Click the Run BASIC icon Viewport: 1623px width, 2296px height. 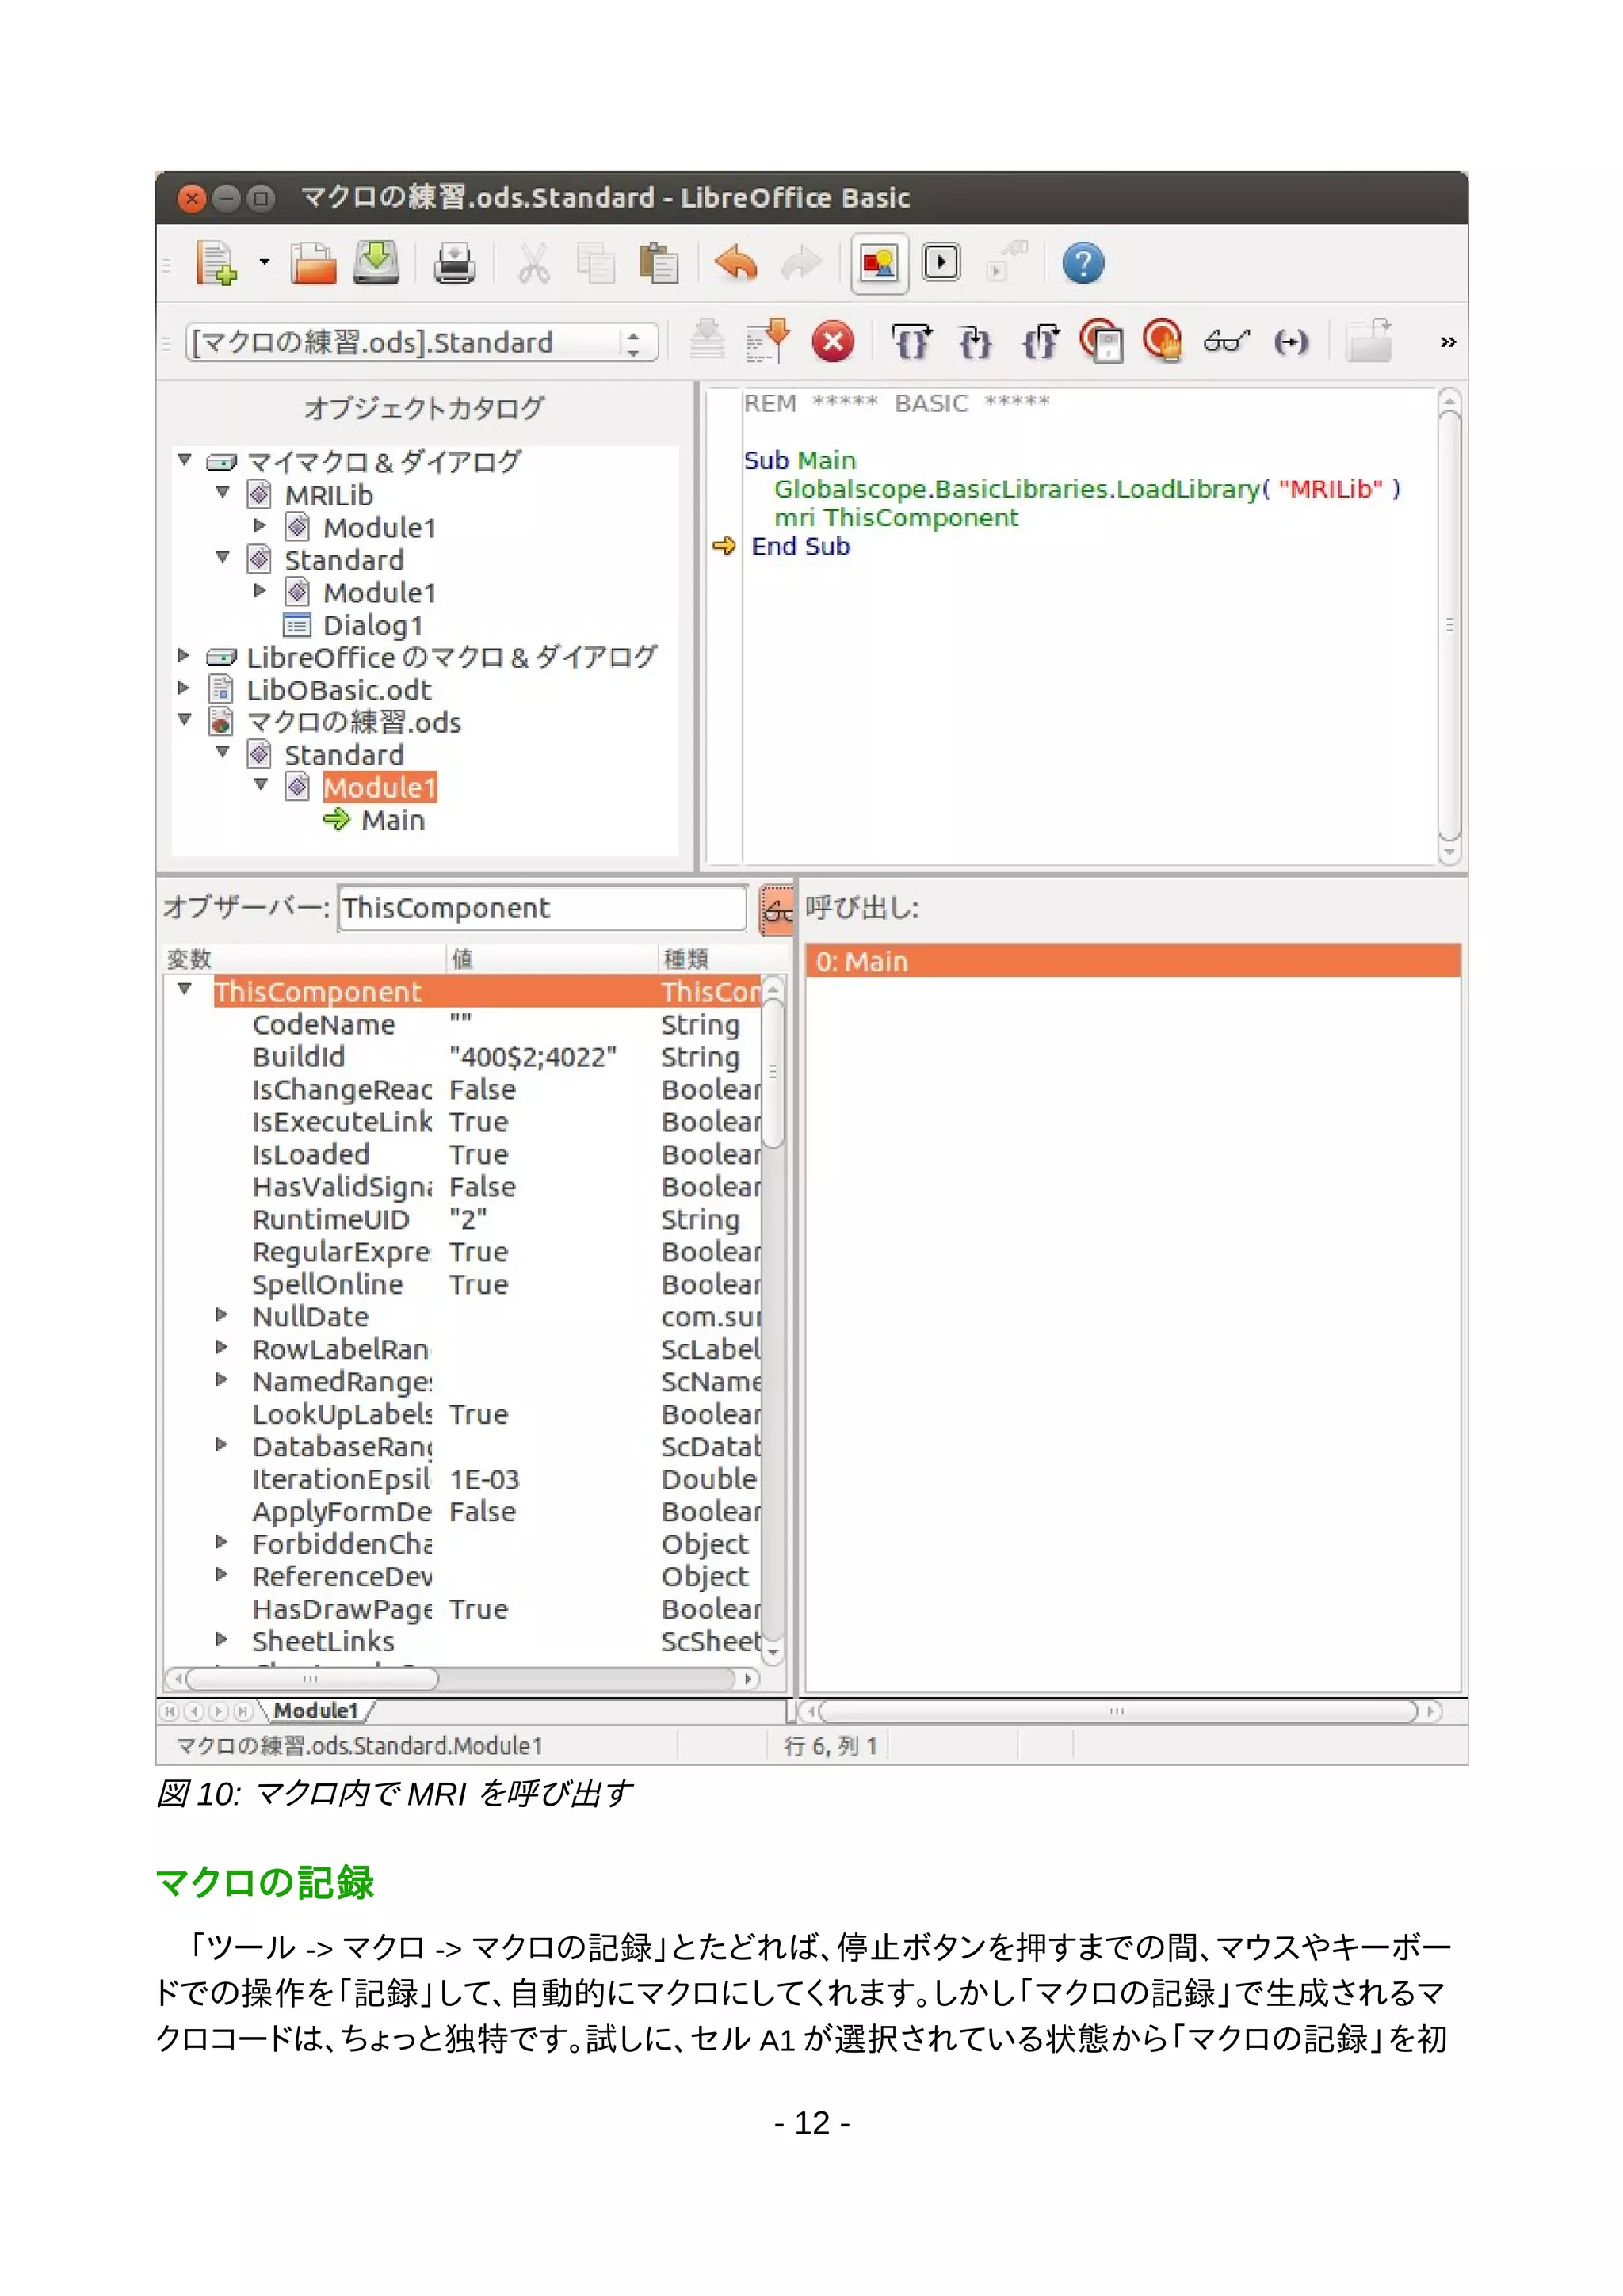click(769, 341)
